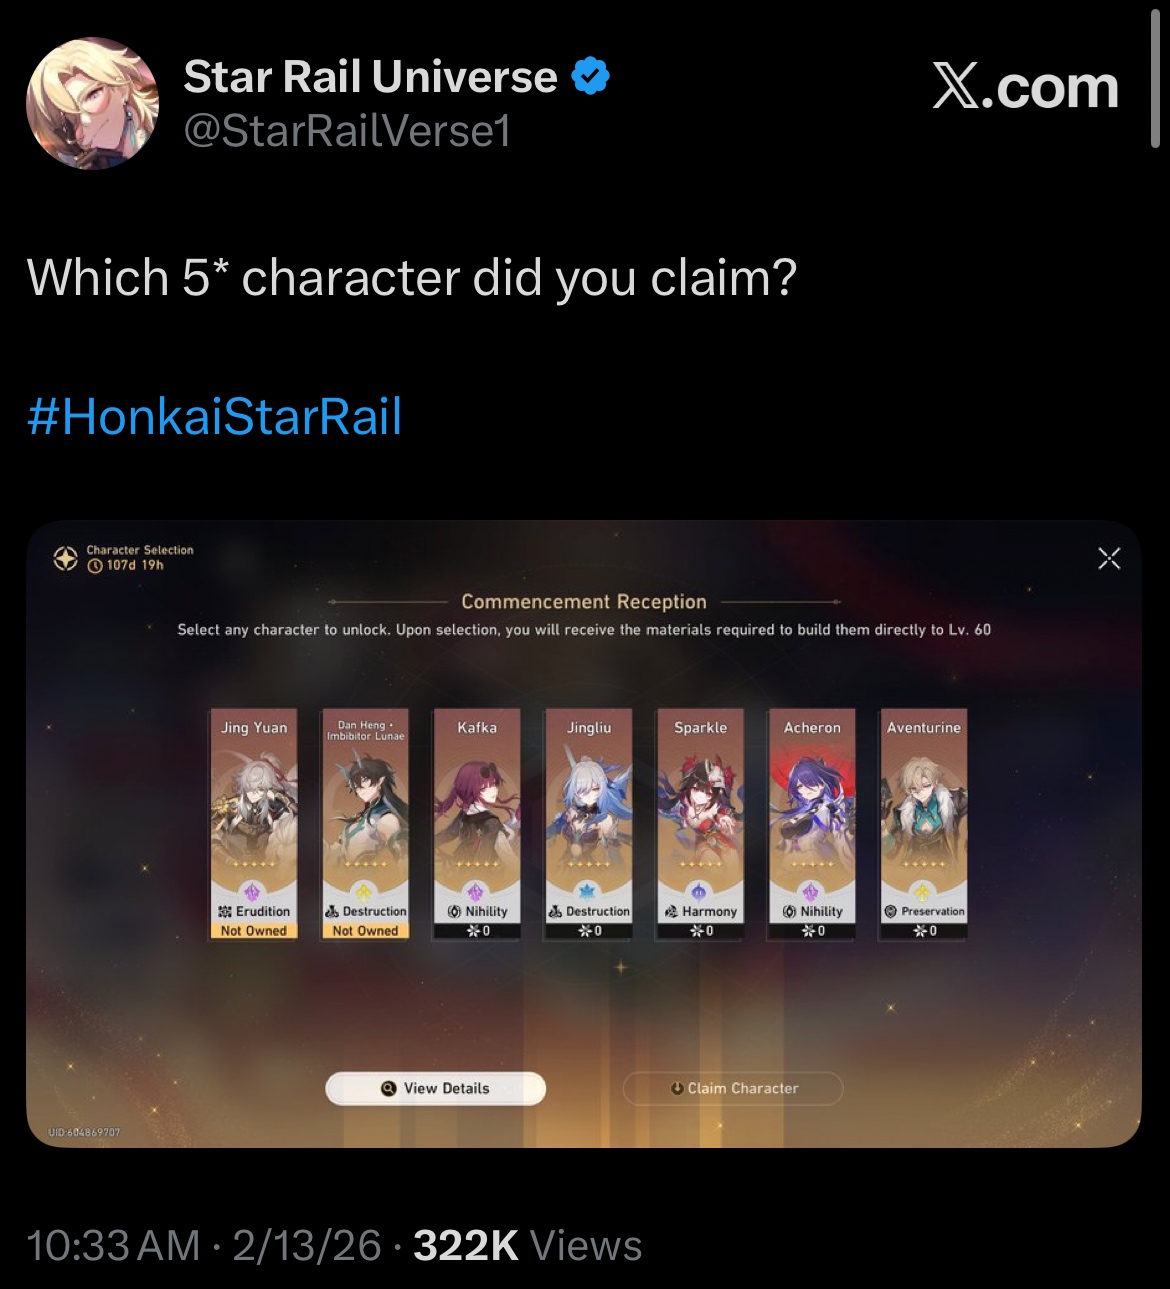Click the Destruction path icon under Jingliu

tap(555, 912)
